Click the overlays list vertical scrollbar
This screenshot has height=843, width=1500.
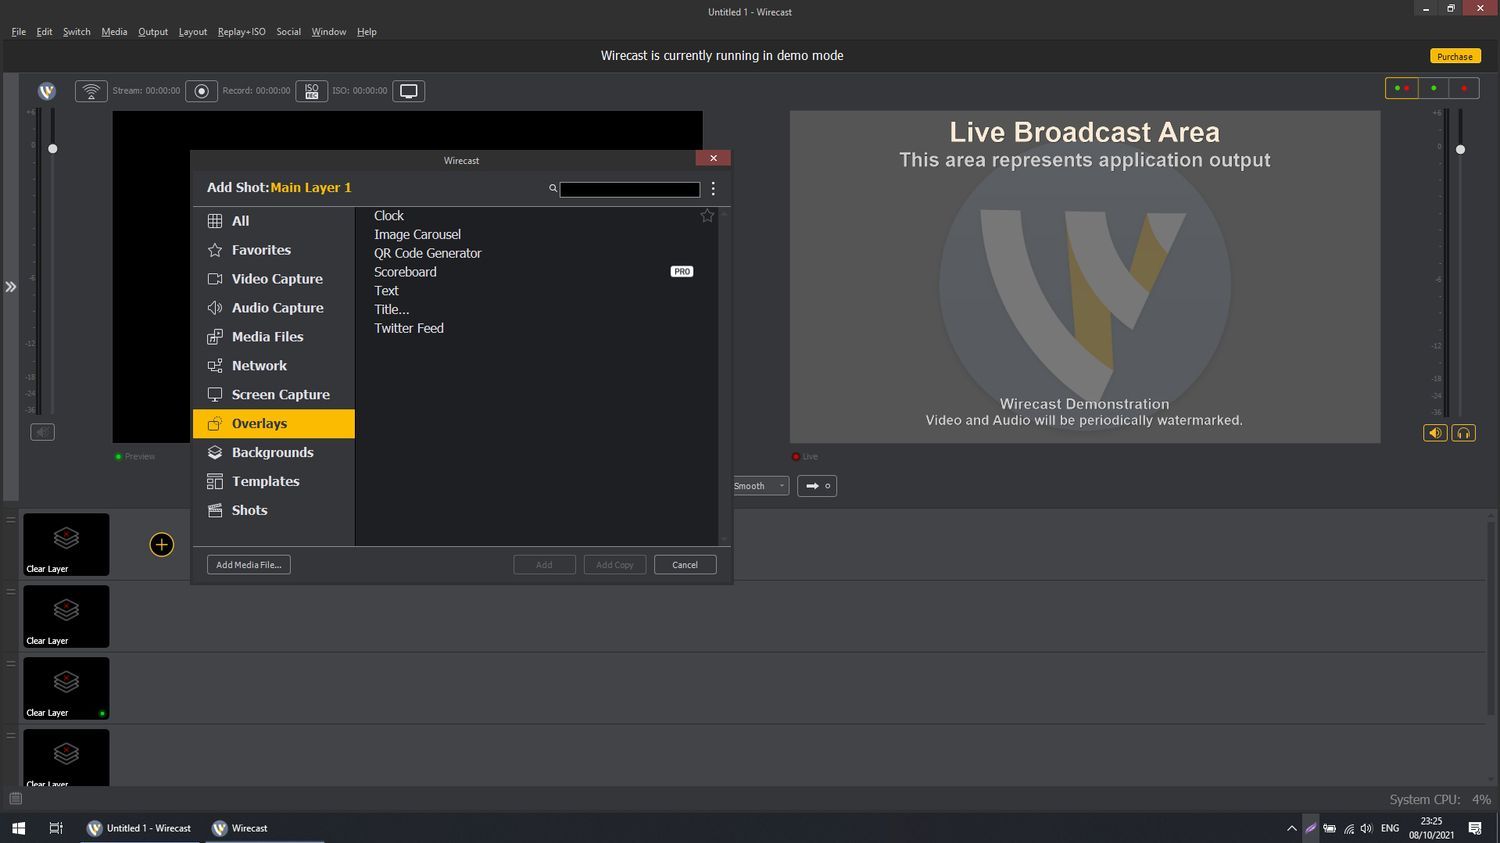[x=724, y=376]
